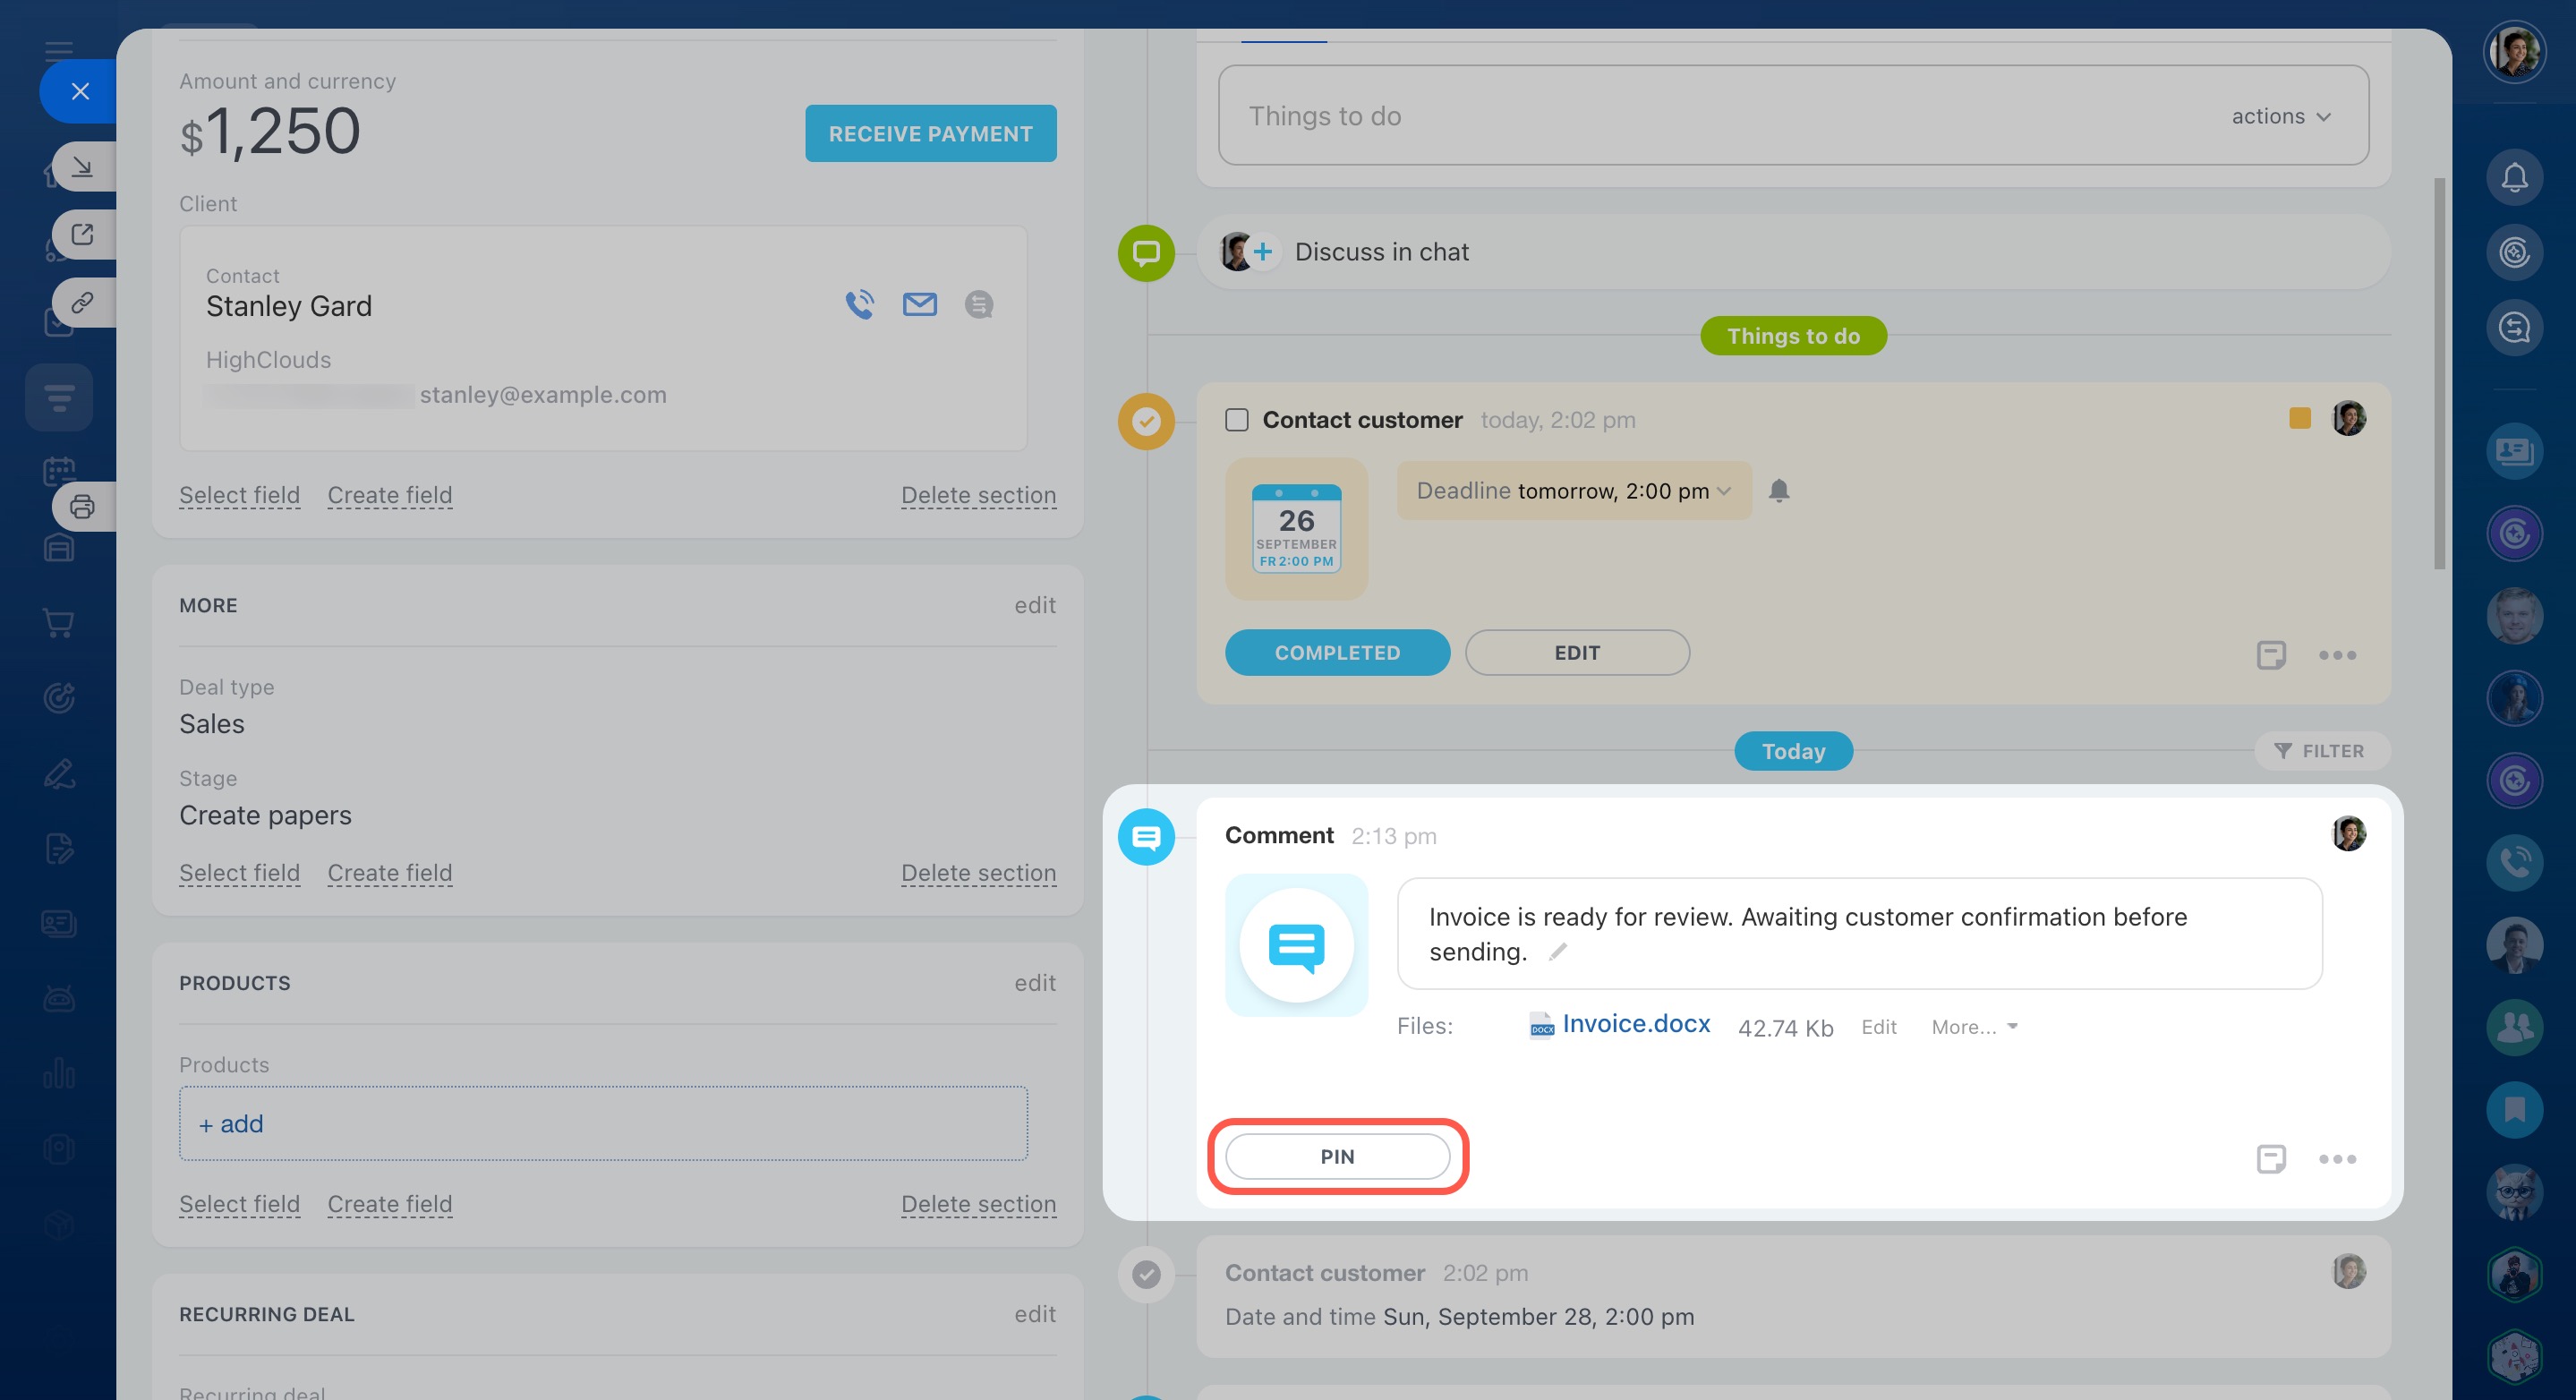
Task: Open the notifications bell in right sidebar
Action: point(2513,177)
